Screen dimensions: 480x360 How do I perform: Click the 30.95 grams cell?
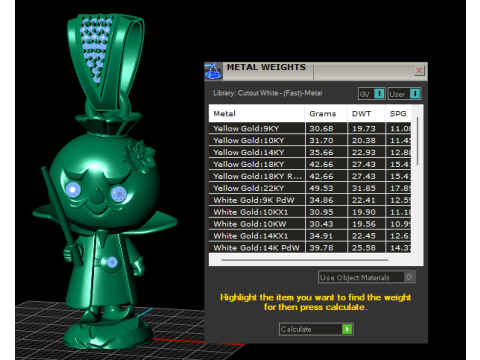point(326,212)
